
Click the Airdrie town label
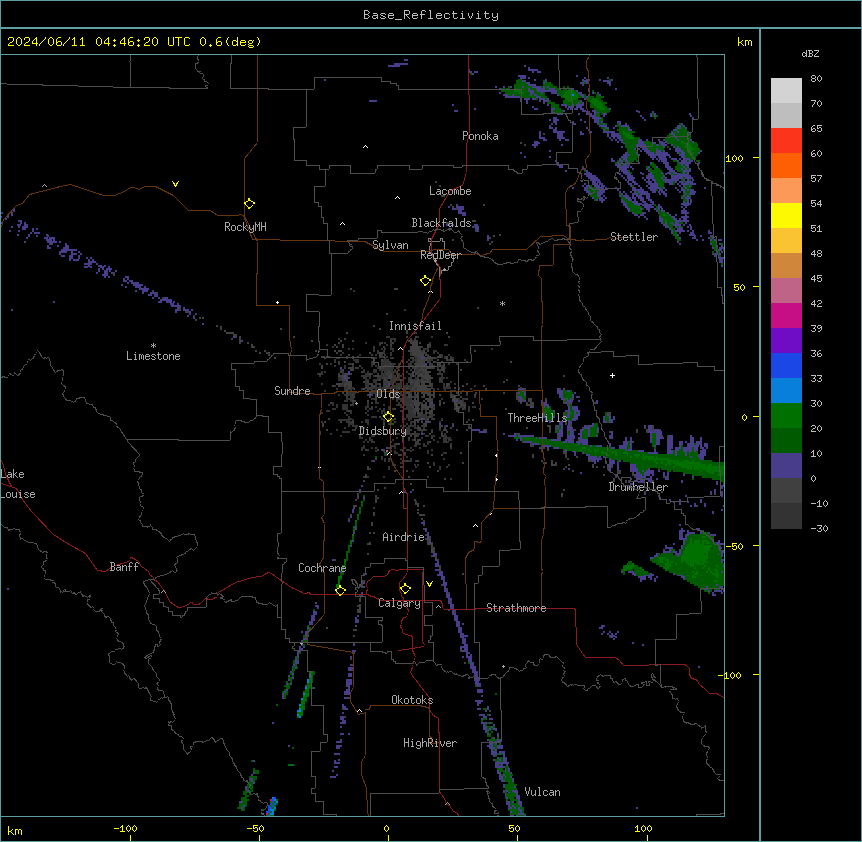404,537
